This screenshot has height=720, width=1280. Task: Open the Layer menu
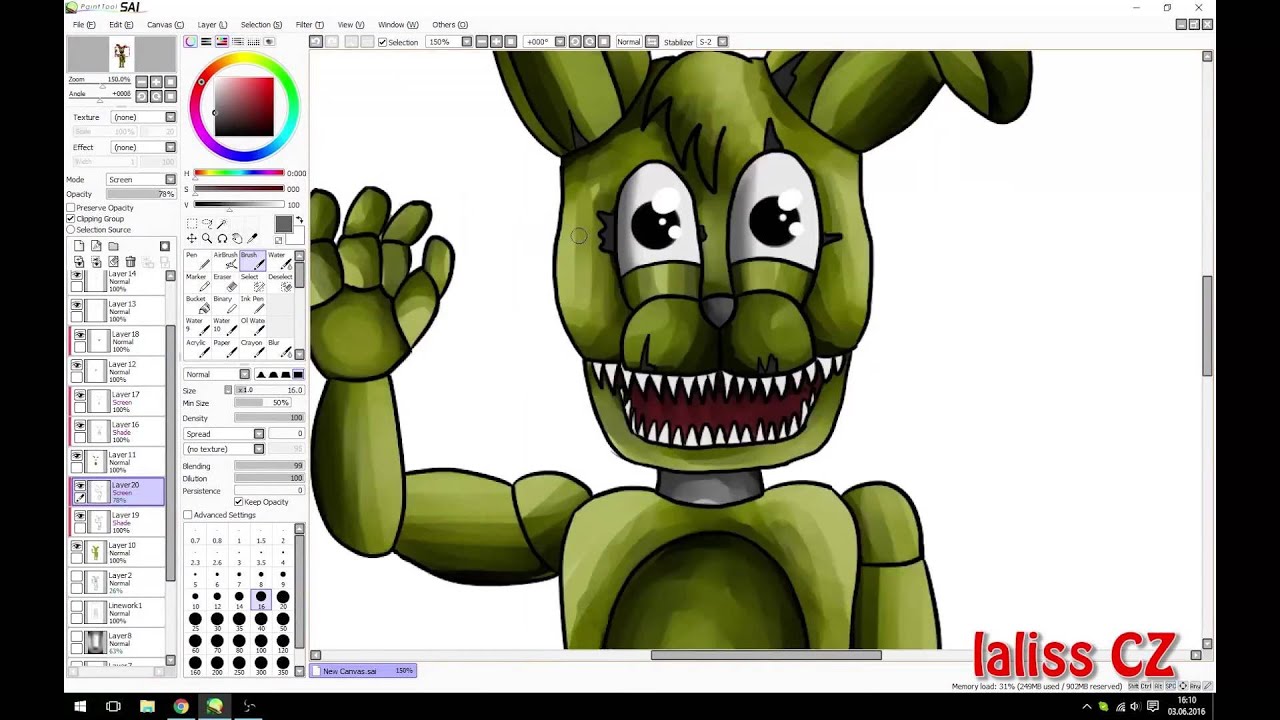[212, 25]
